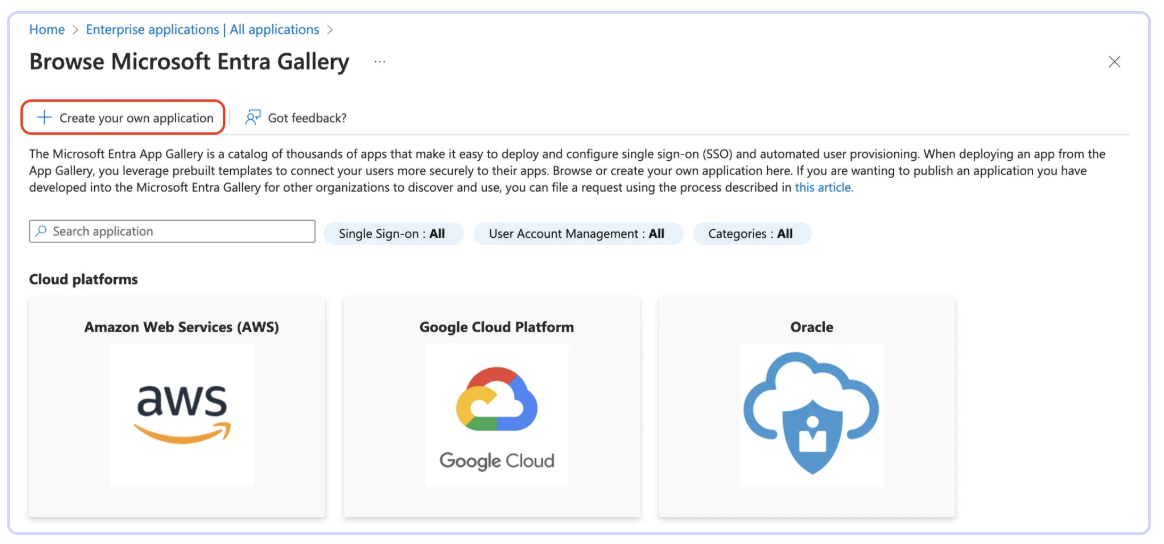Open the ellipsis menu beside the page title
This screenshot has height=544, width=1164.
pyautogui.click(x=380, y=62)
